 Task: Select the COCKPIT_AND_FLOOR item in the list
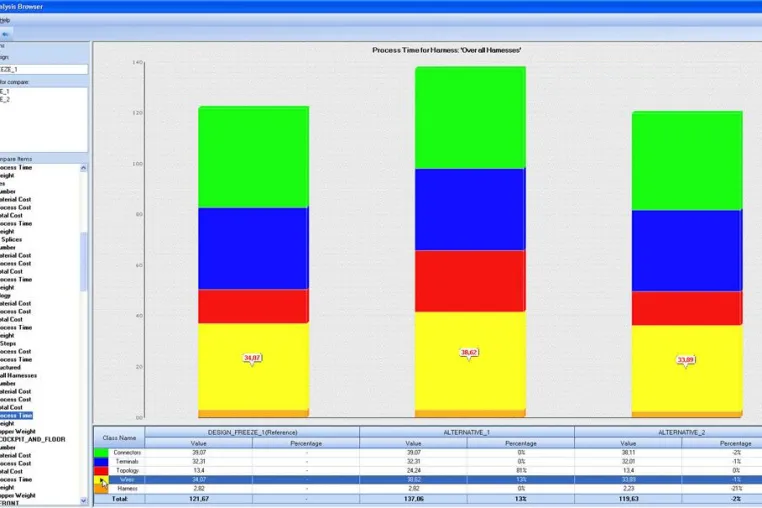[33, 439]
